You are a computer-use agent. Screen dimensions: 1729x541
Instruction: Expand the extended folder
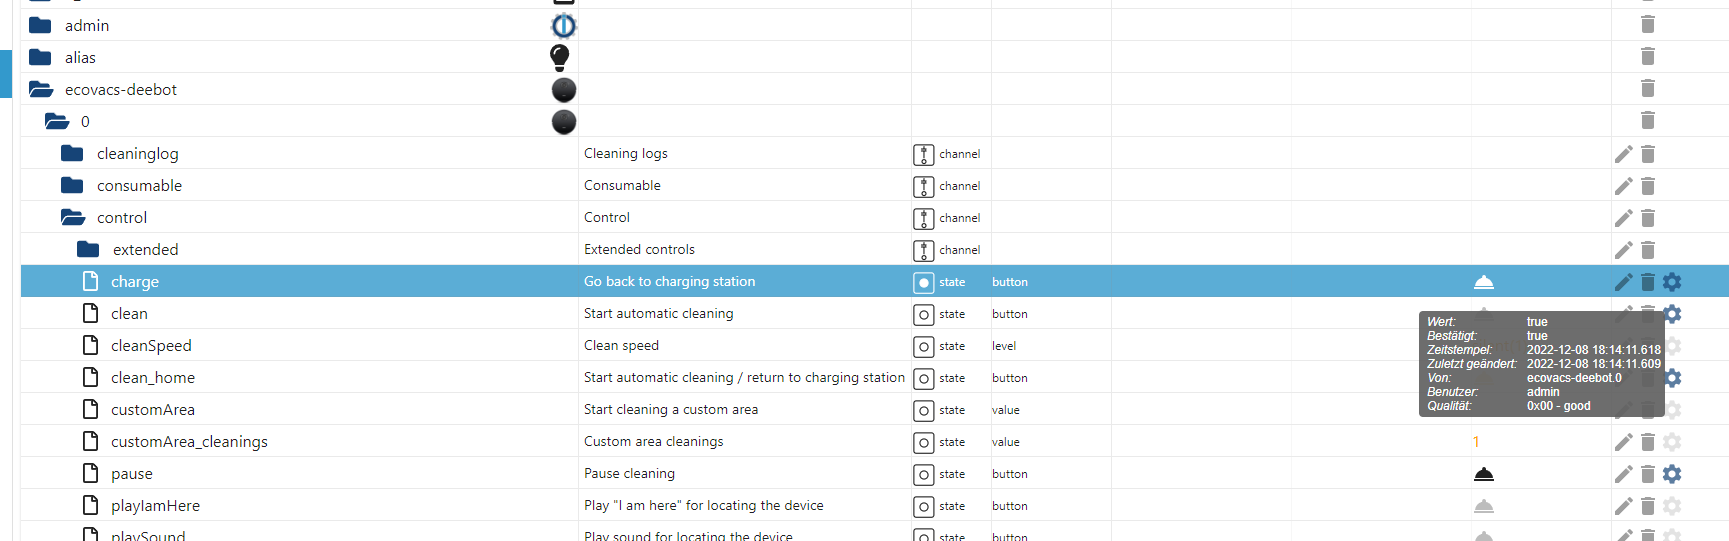(88, 249)
